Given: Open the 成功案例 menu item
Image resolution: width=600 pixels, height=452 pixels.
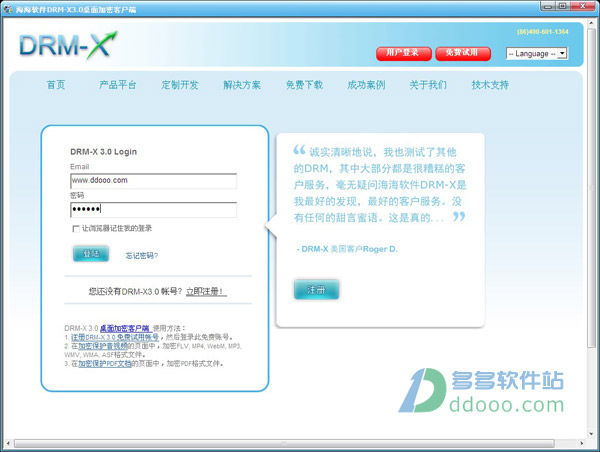Looking at the screenshot, I should pyautogui.click(x=366, y=85).
